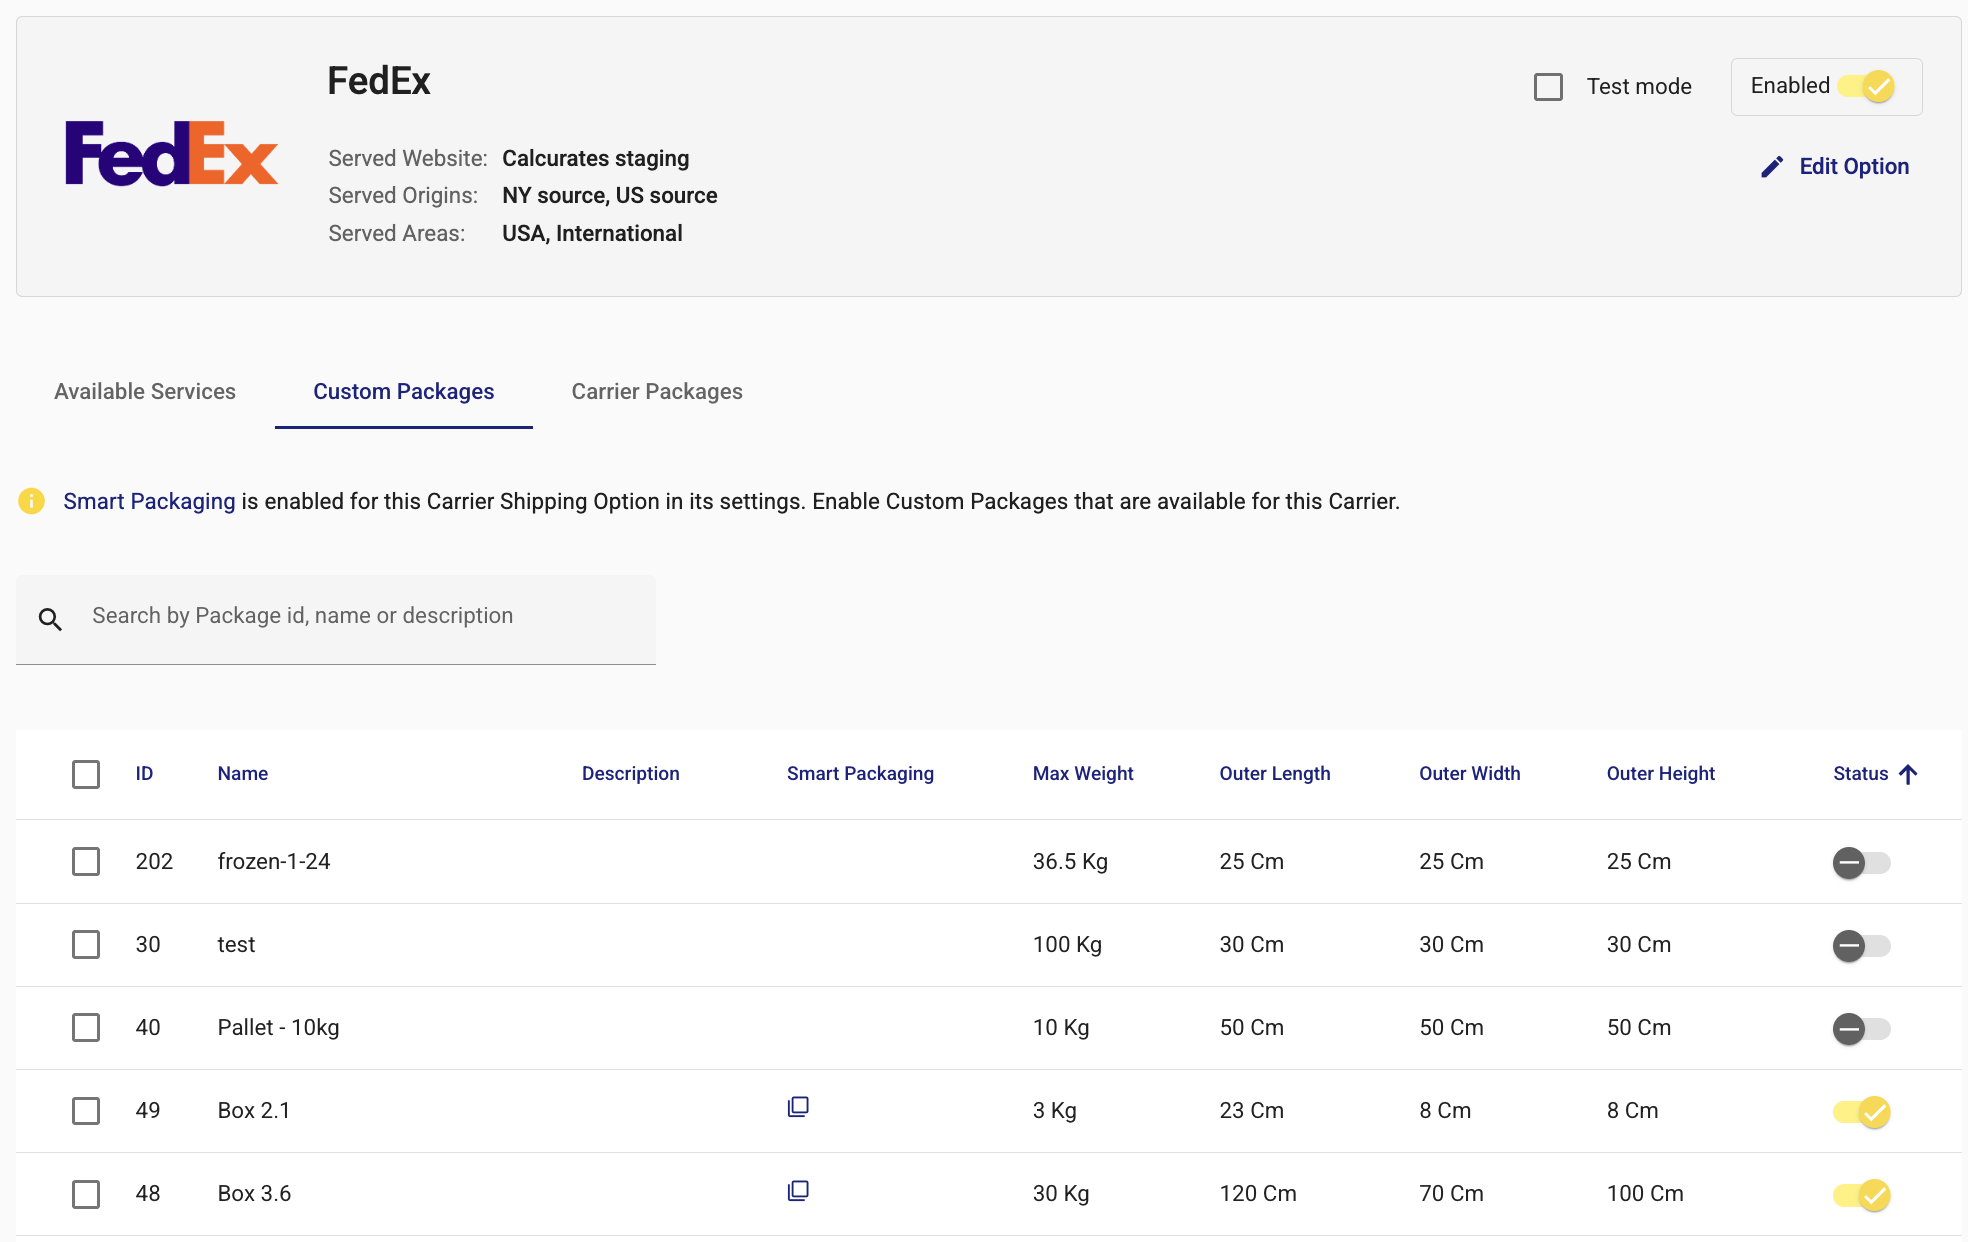1968x1242 pixels.
Task: Click the Status sort arrow icon
Action: pyautogui.click(x=1908, y=774)
